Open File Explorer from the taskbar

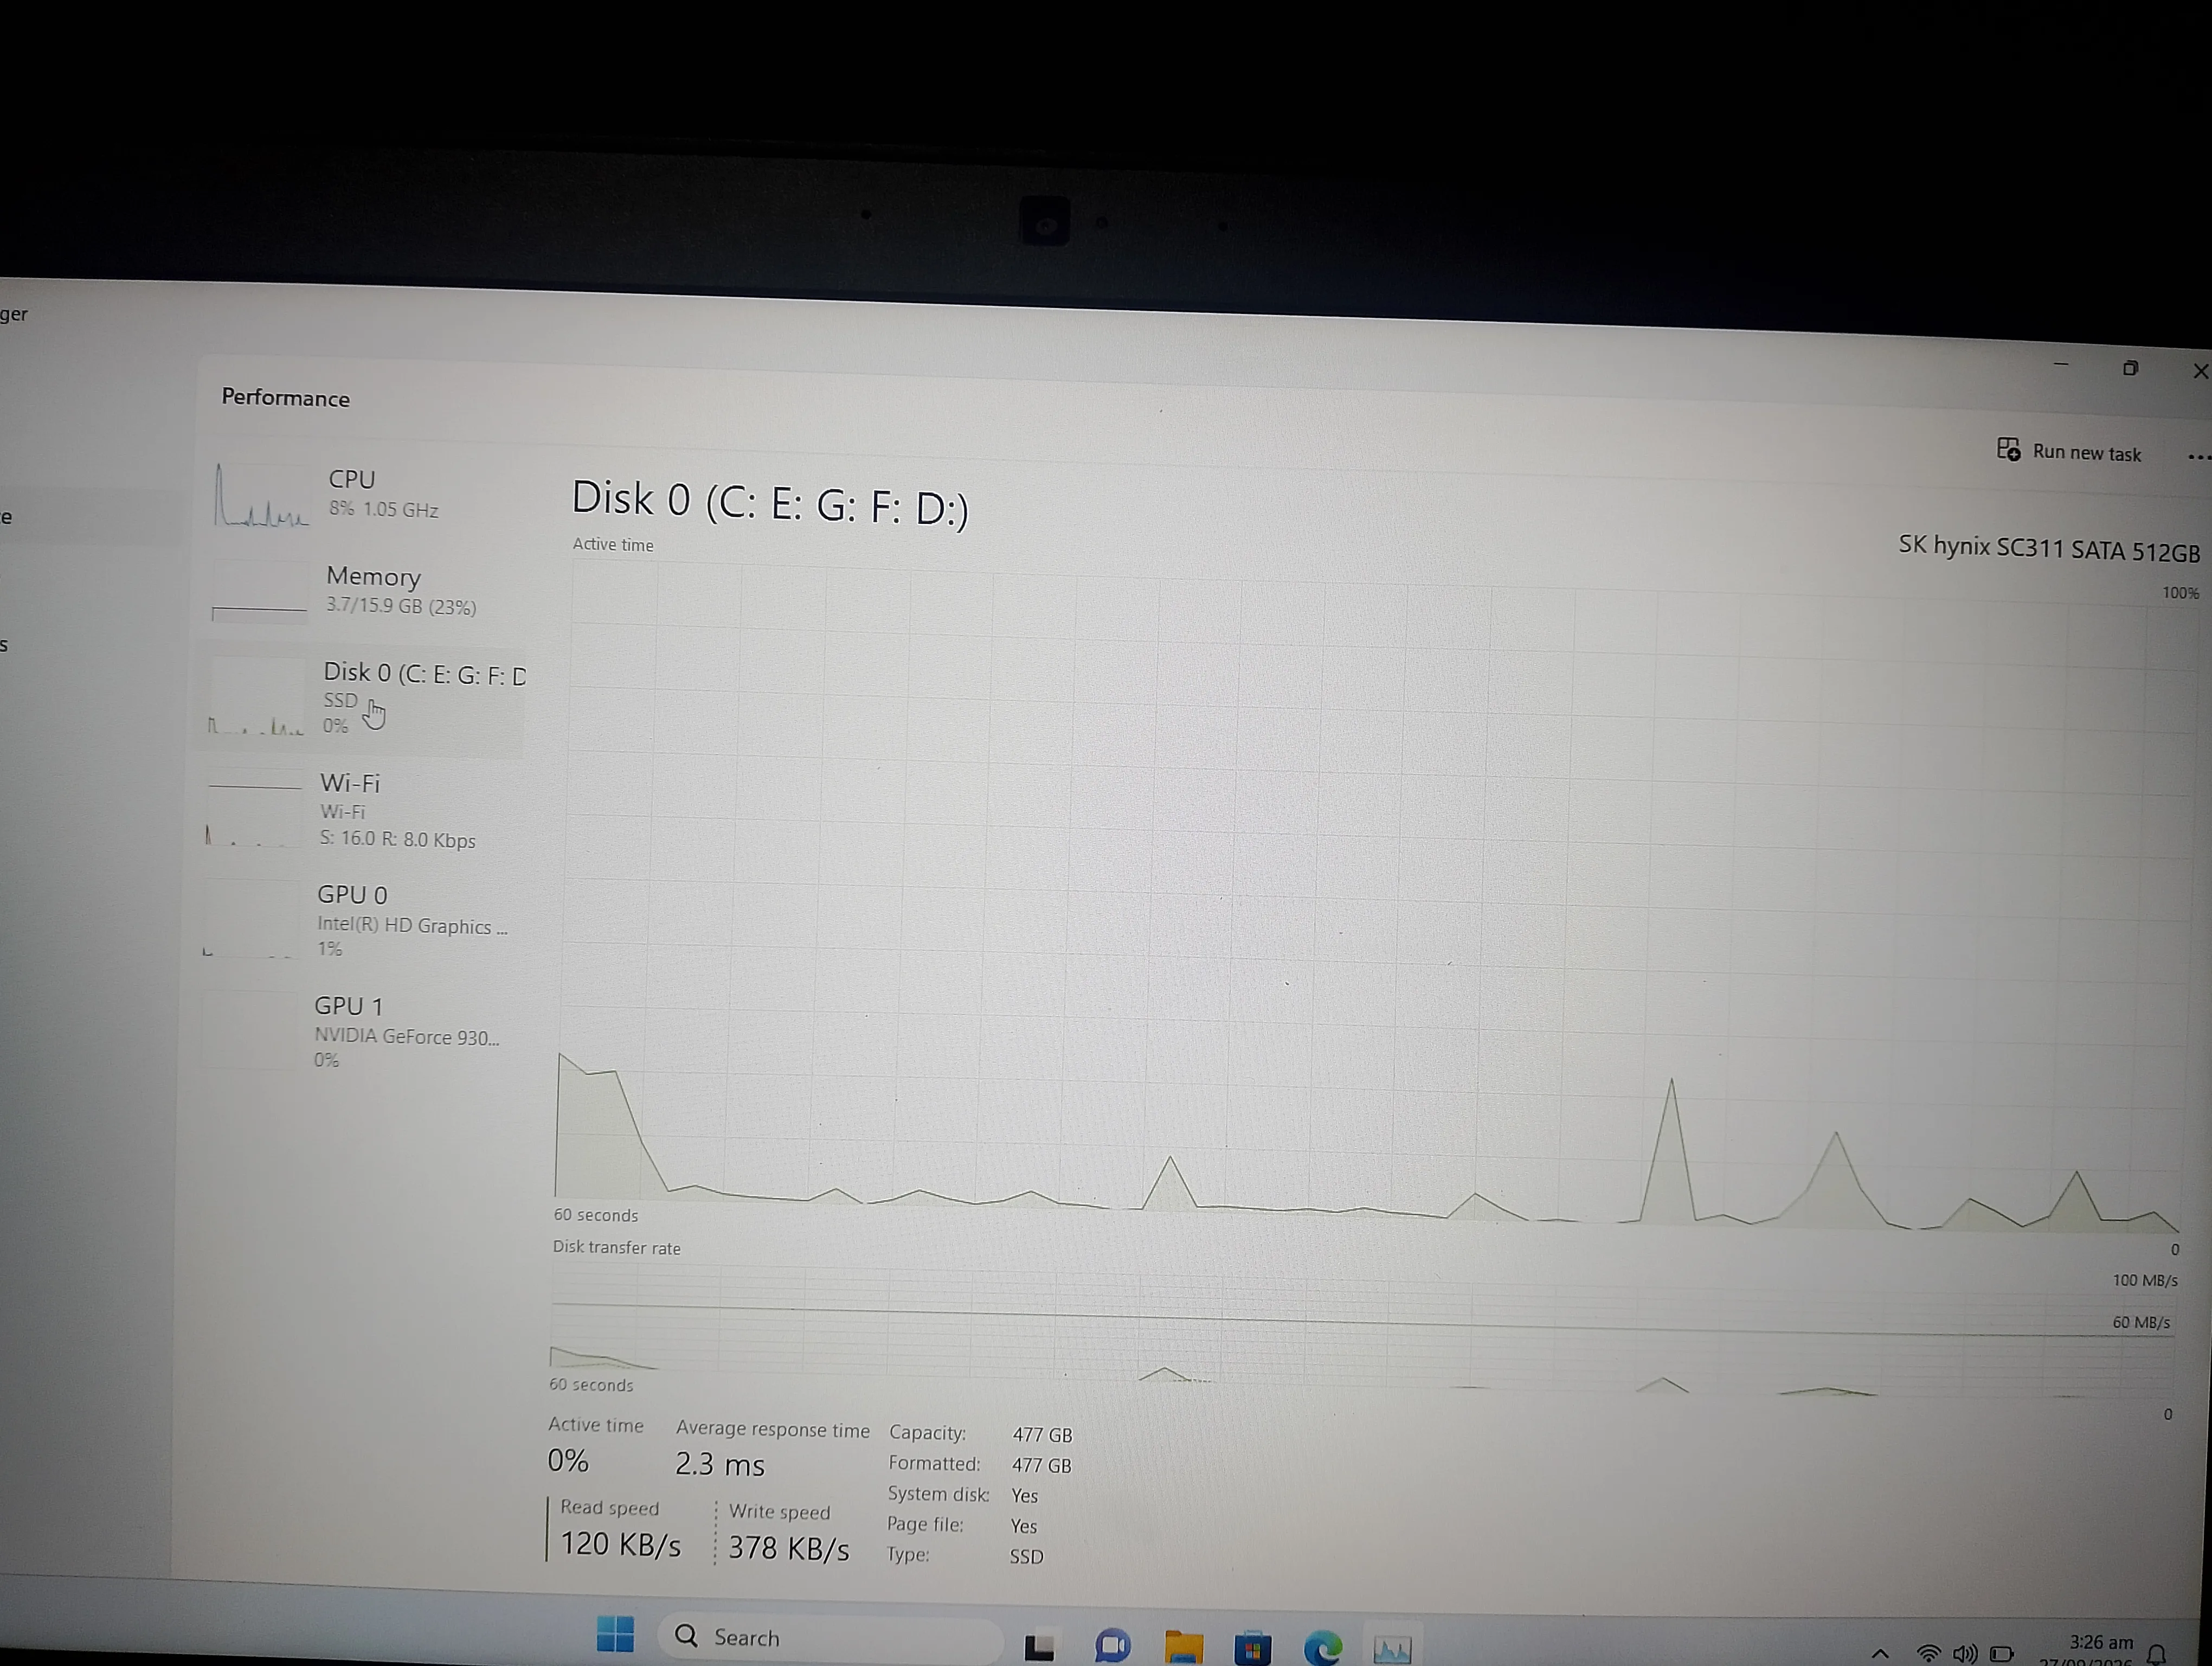click(x=1184, y=1646)
